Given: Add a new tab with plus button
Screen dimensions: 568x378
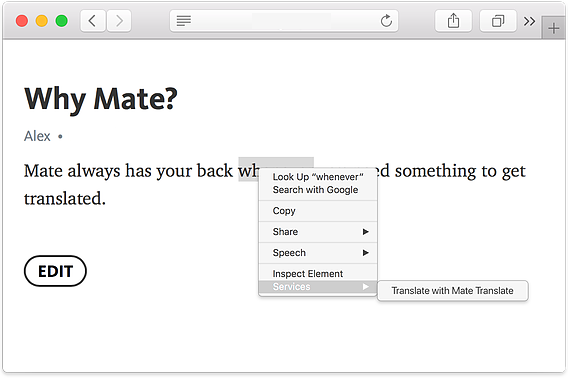Looking at the screenshot, I should coord(553,28).
